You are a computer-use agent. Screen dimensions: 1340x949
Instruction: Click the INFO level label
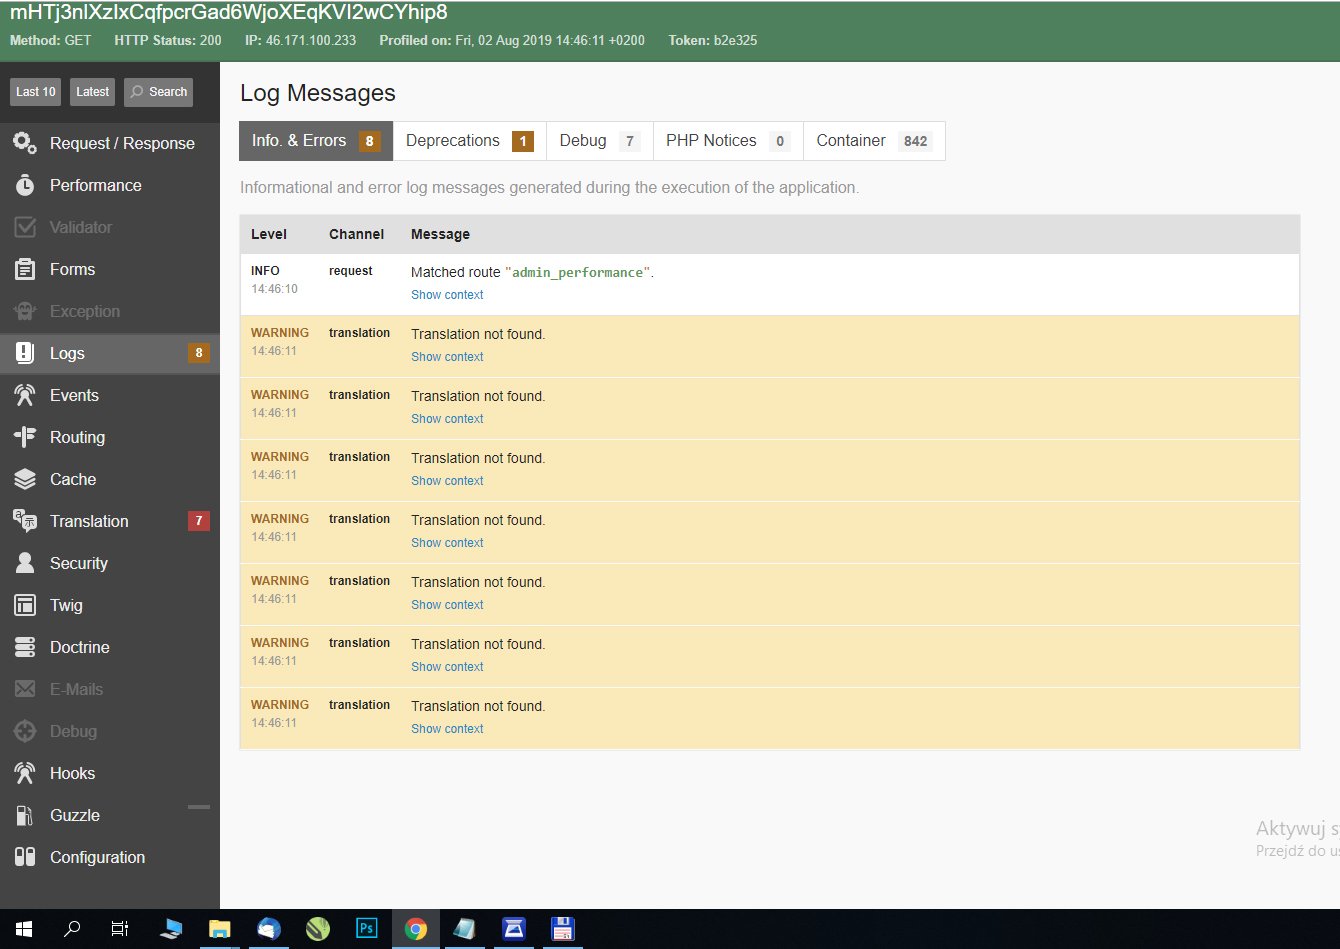265,271
